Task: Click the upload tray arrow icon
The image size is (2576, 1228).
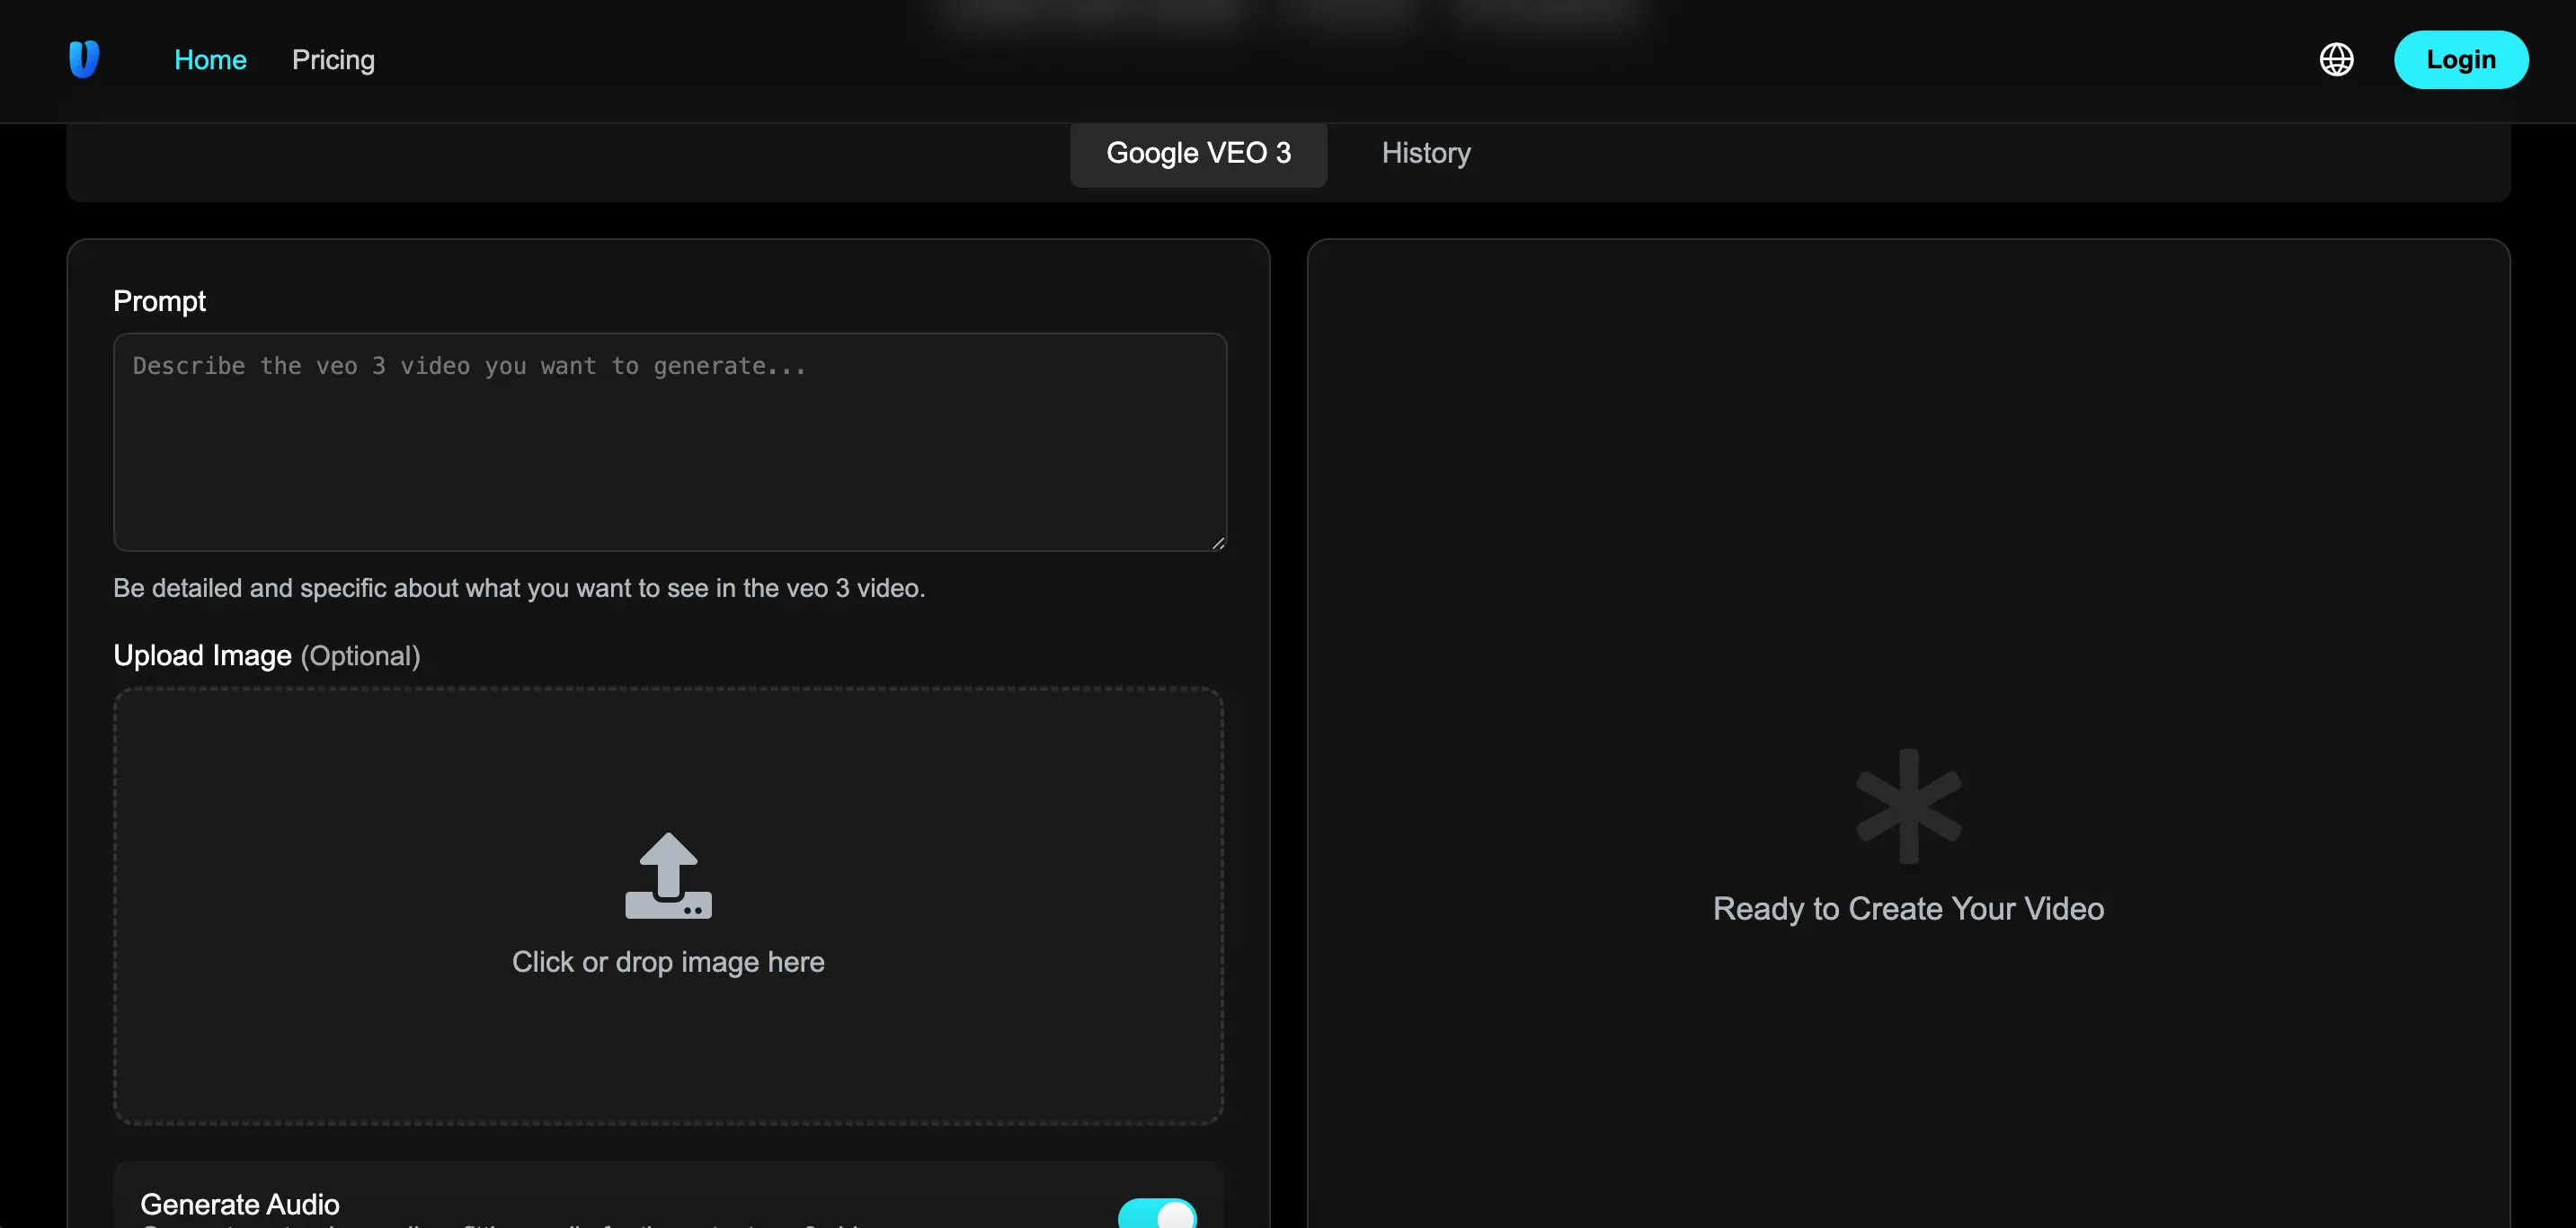Action: 668,875
